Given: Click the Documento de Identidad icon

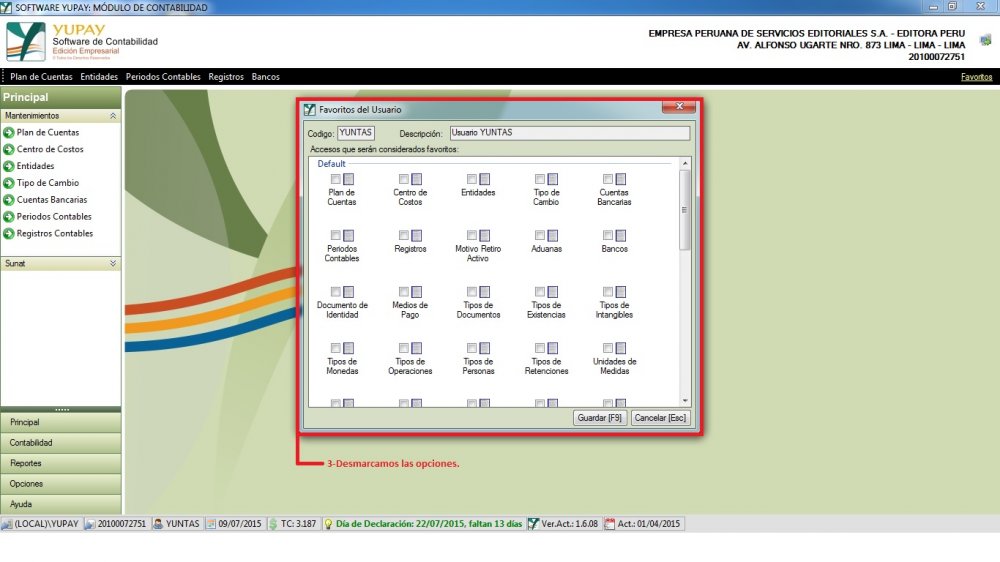Looking at the screenshot, I should point(349,292).
